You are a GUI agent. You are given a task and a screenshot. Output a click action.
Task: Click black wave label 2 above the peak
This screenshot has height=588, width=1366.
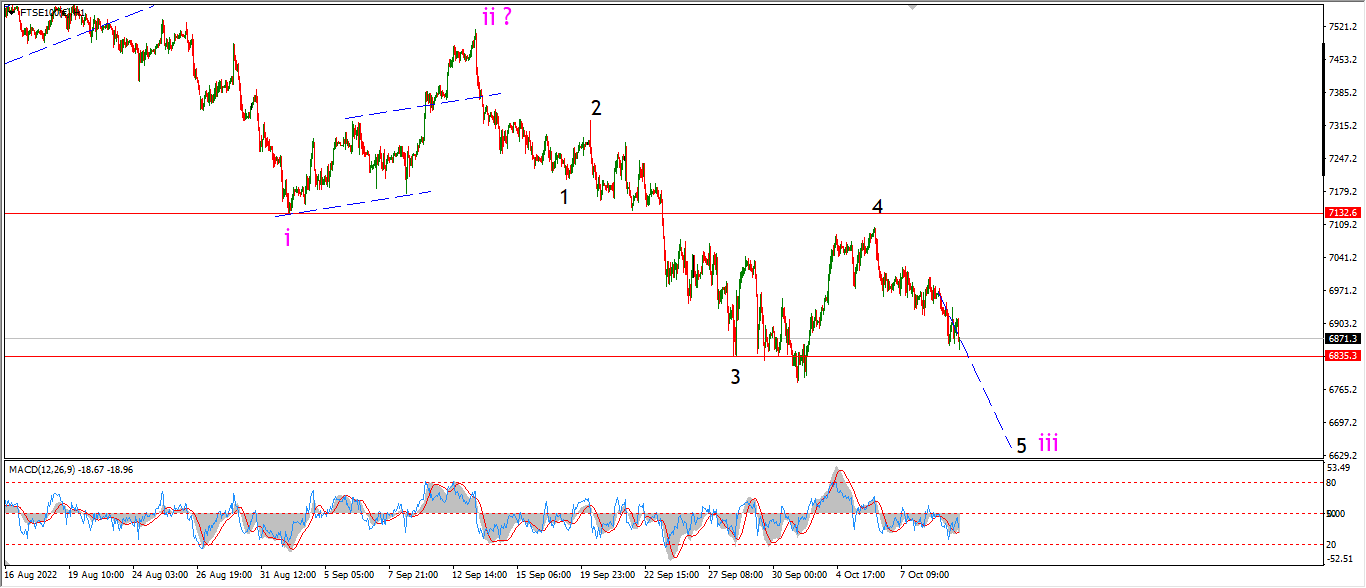tap(596, 108)
